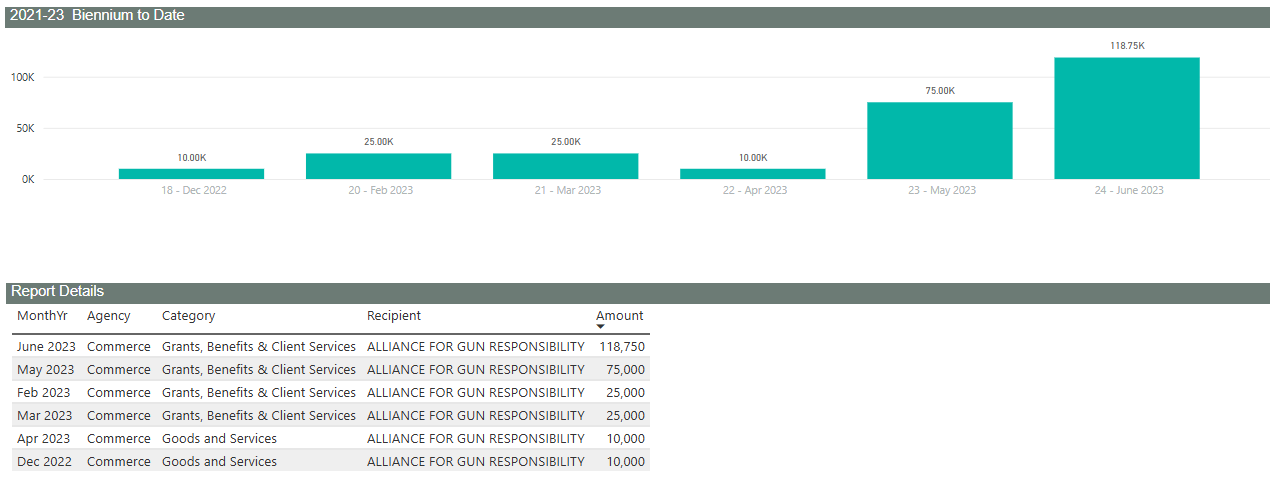Select the Dec 2022 MonthYr cell

(44, 462)
